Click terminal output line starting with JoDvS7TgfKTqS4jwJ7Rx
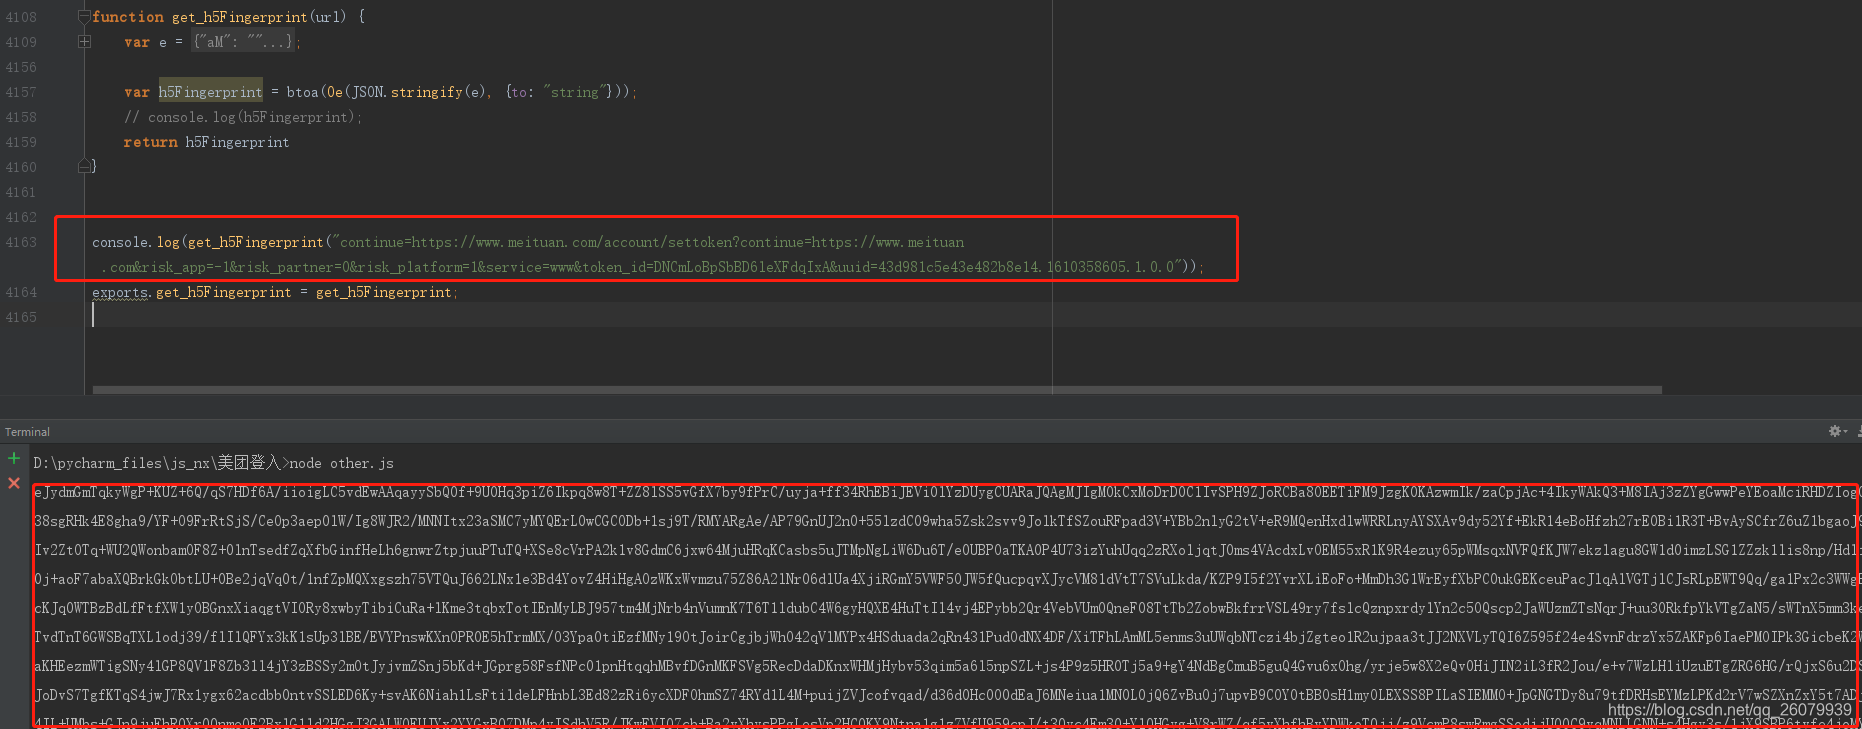This screenshot has width=1862, height=729. click(x=945, y=695)
